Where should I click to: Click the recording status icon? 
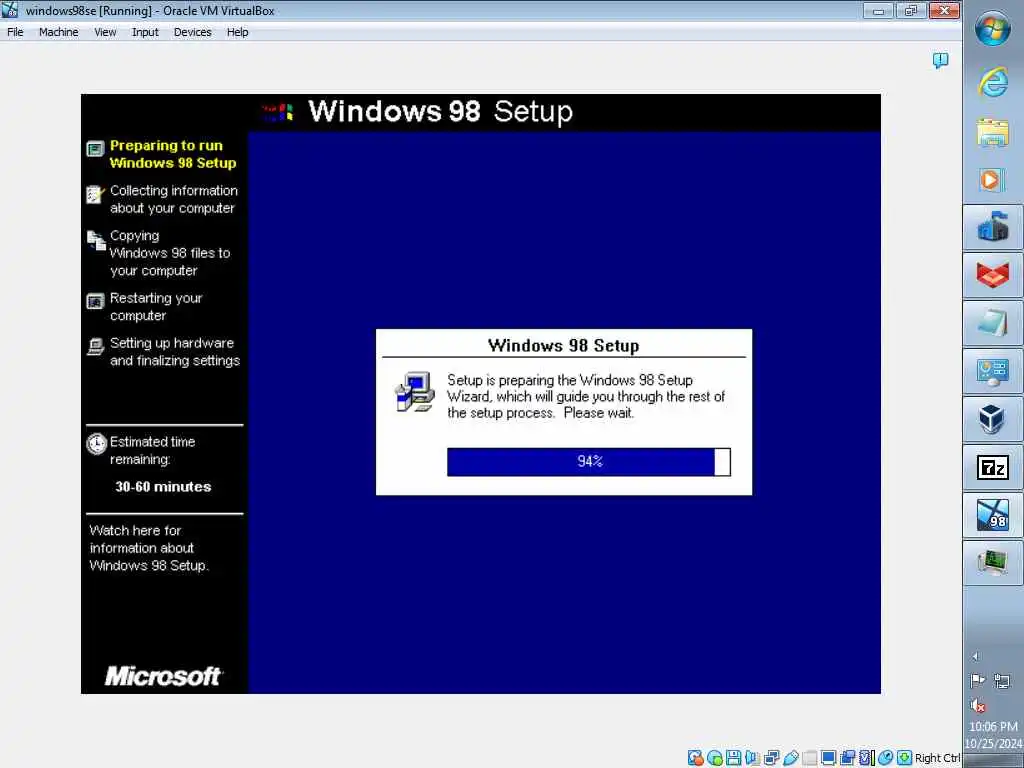[848, 758]
